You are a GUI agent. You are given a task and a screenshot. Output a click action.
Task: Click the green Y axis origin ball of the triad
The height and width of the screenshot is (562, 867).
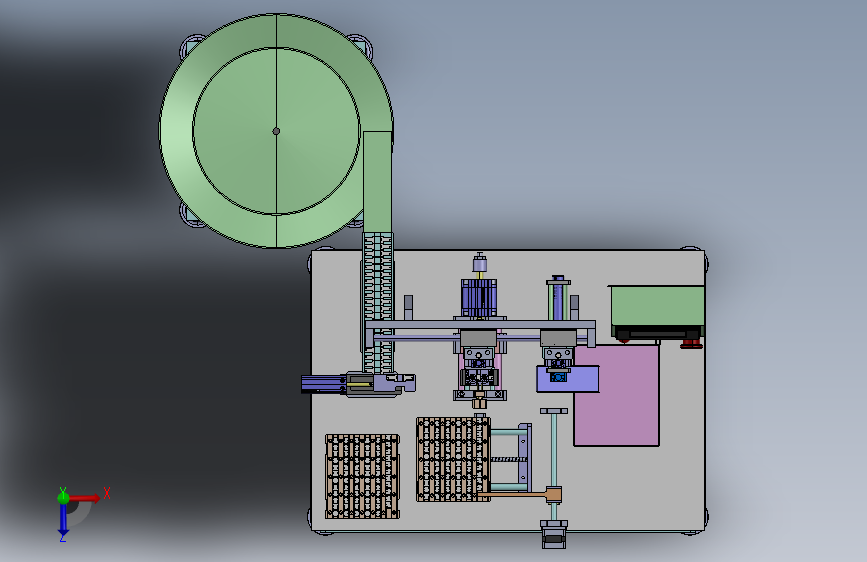63,497
